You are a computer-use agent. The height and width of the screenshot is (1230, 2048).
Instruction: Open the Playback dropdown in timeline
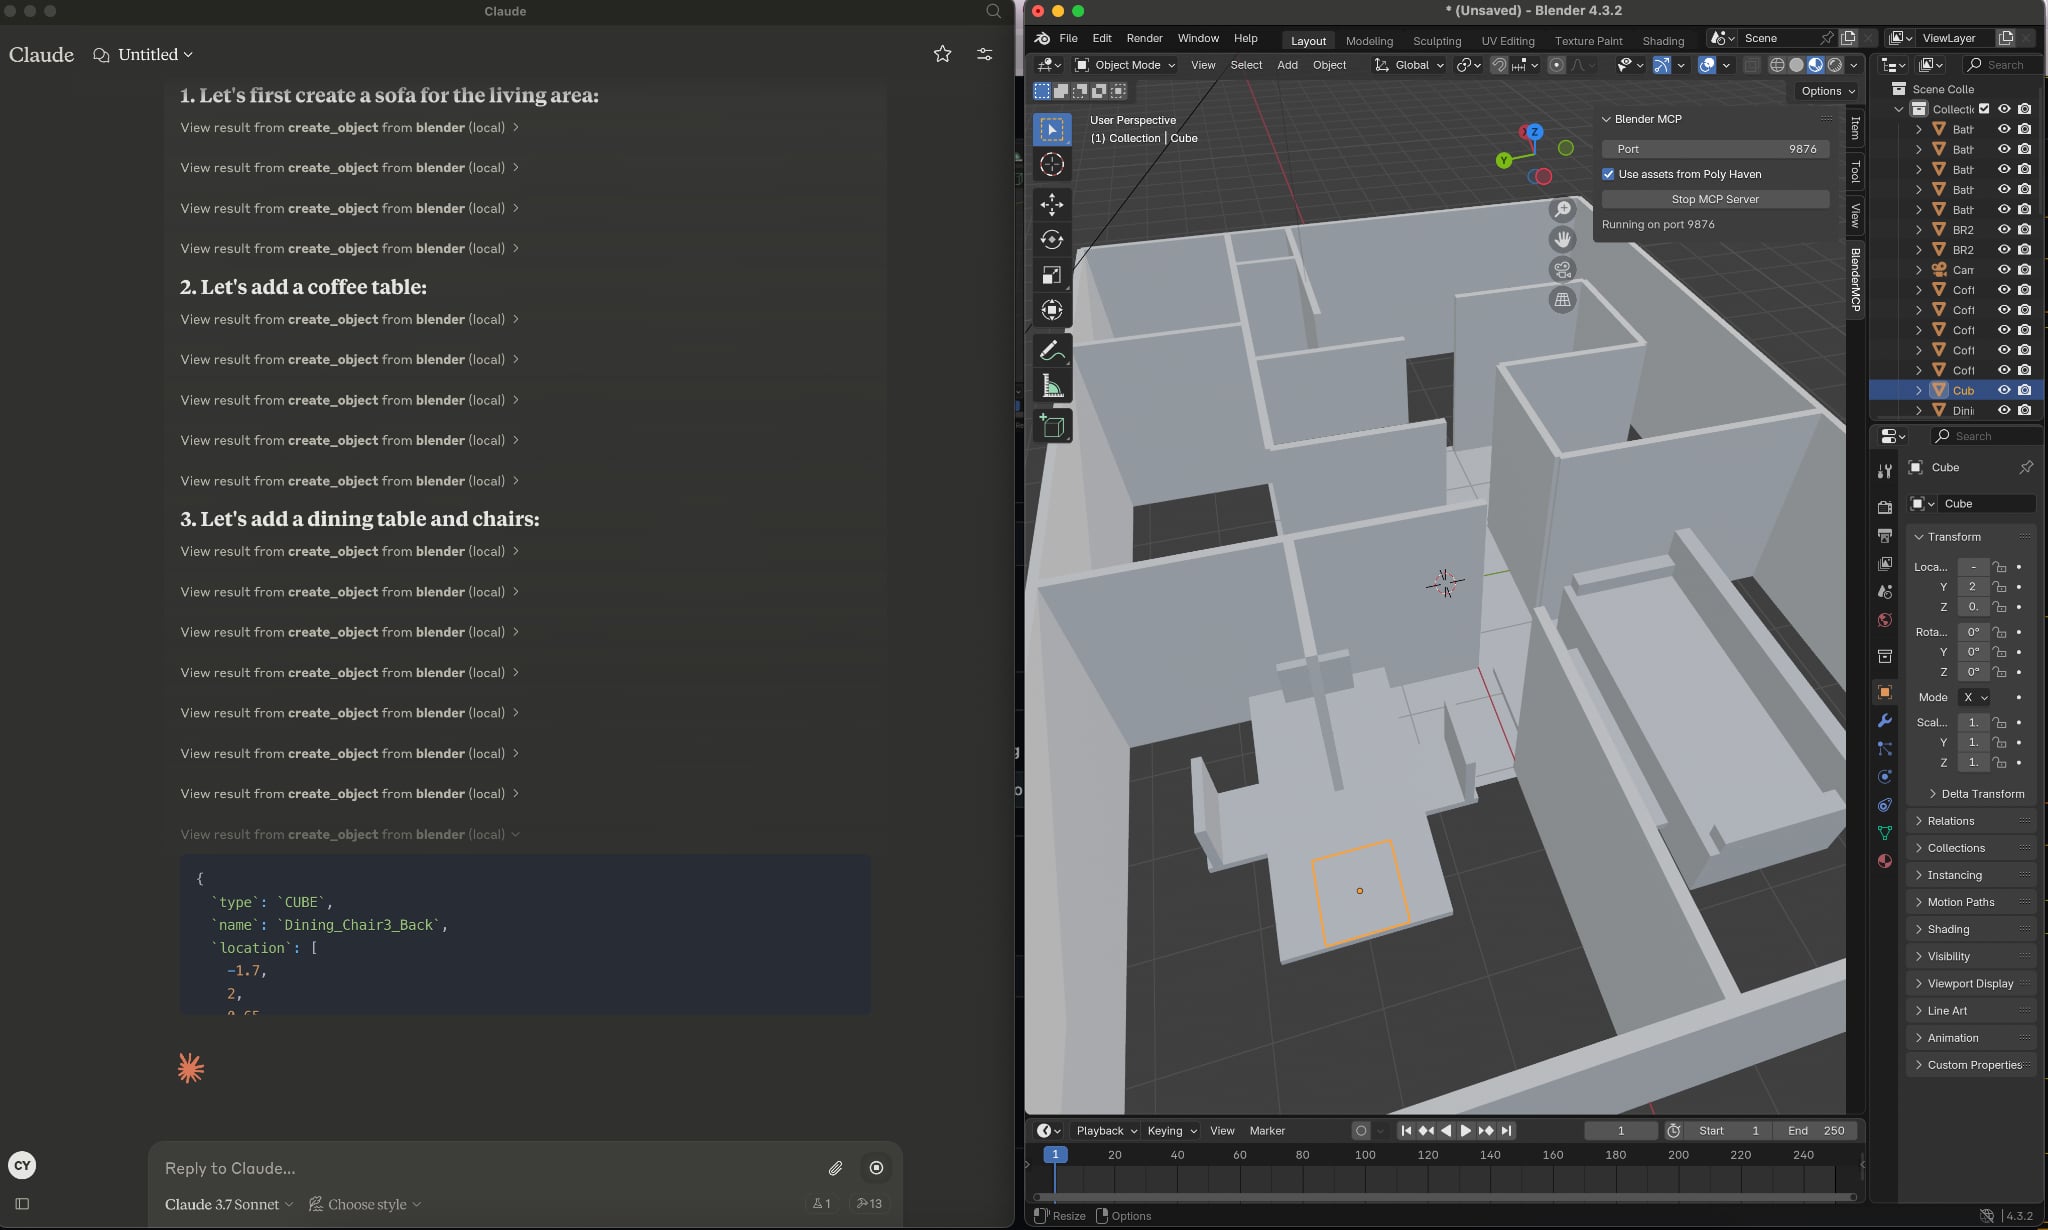(x=1106, y=1131)
